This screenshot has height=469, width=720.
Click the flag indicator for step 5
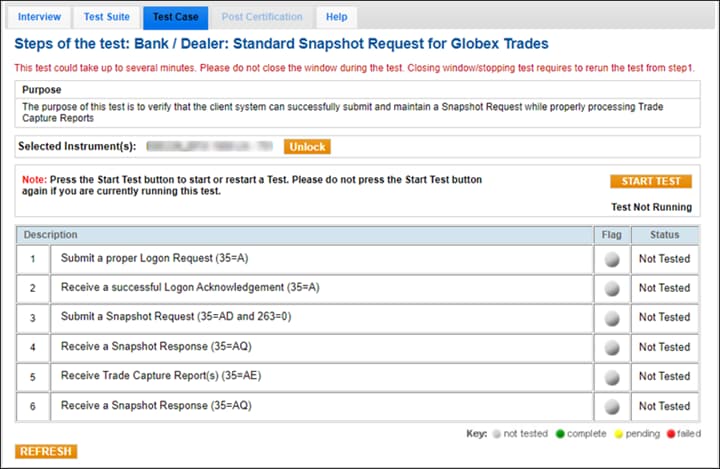[611, 377]
